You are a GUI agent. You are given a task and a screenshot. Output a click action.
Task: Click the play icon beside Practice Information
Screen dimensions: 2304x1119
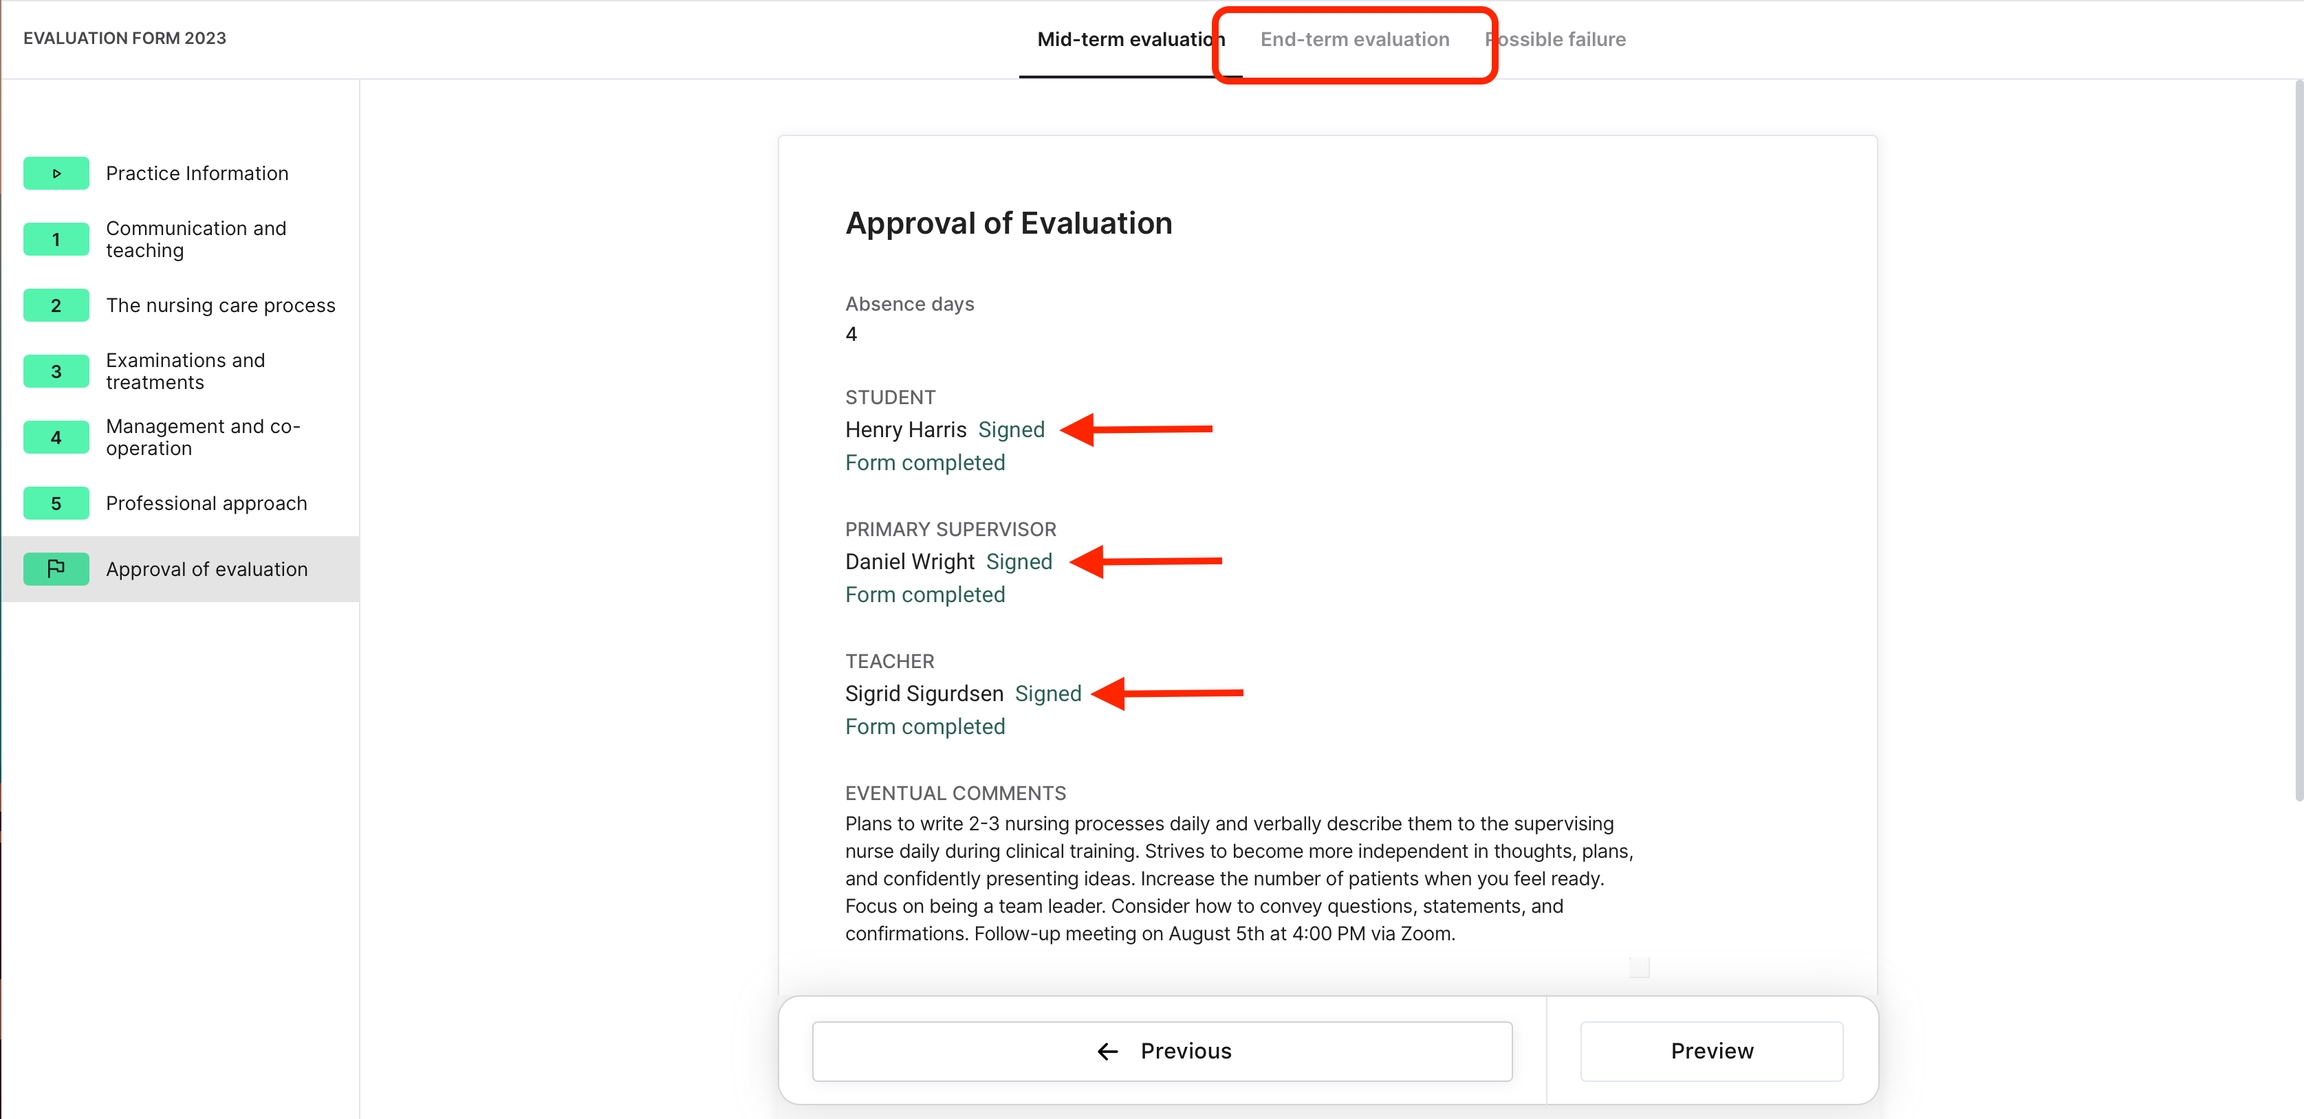click(56, 173)
